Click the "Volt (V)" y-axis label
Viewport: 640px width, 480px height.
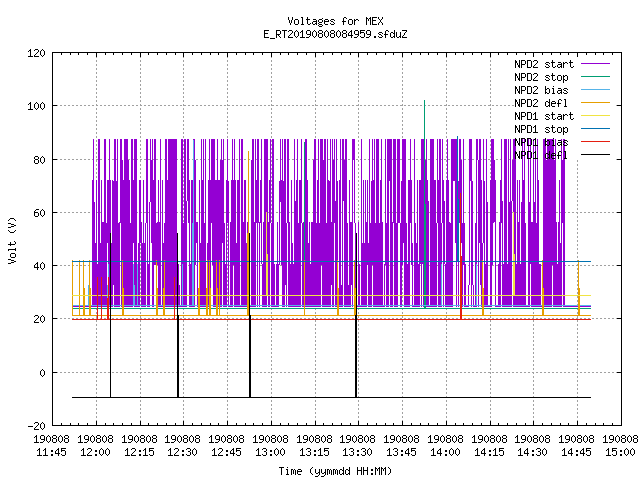(12, 241)
